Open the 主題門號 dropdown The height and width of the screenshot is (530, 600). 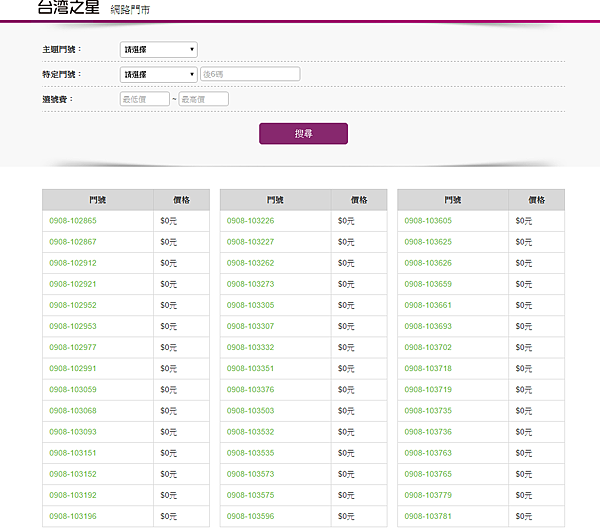pos(158,49)
